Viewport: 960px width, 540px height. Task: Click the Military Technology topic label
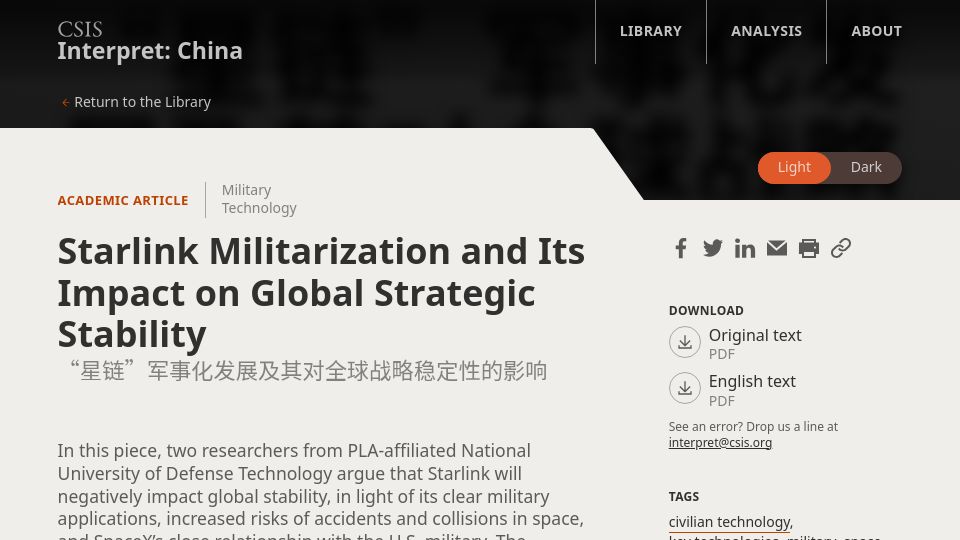pos(259,199)
